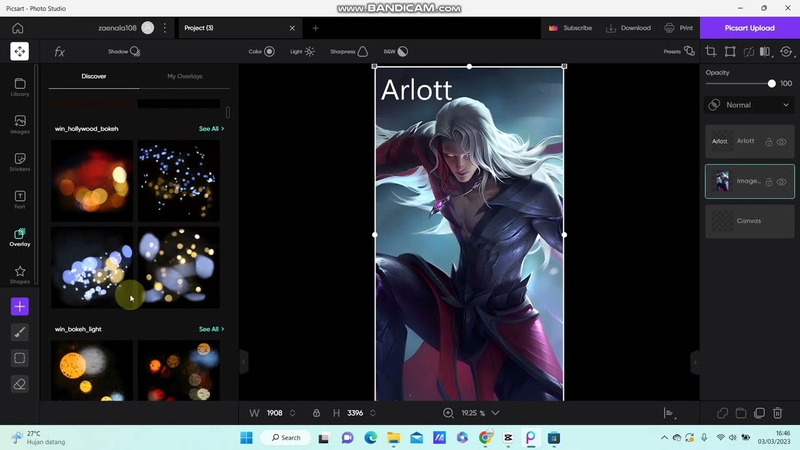Screen dimensions: 800x450
Task: Delete layer with trash icon
Action: coord(777,413)
